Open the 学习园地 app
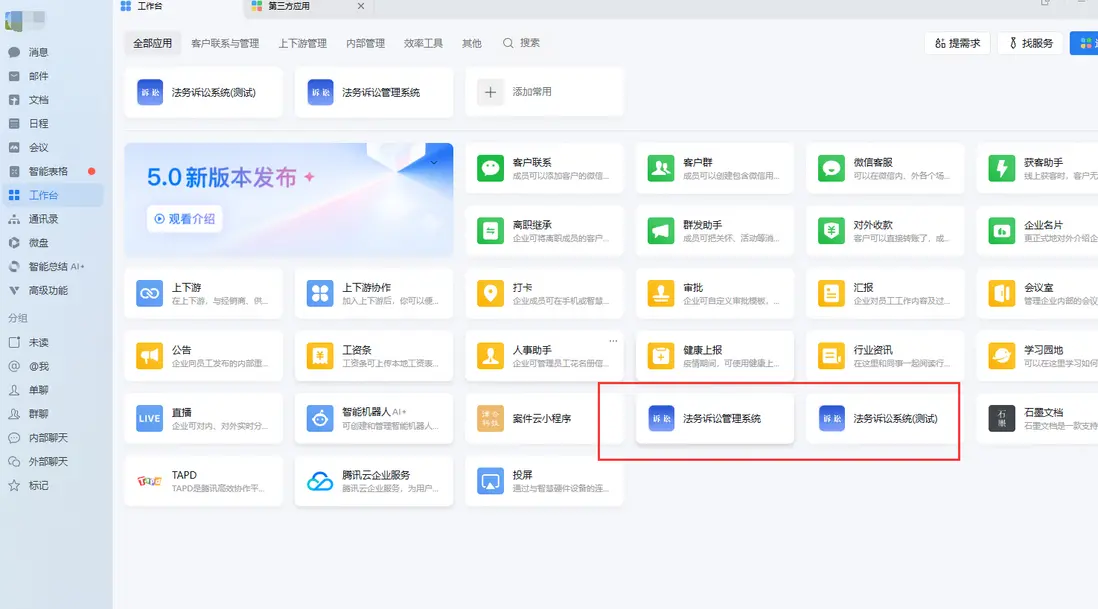This screenshot has height=609, width=1098. [1037, 356]
